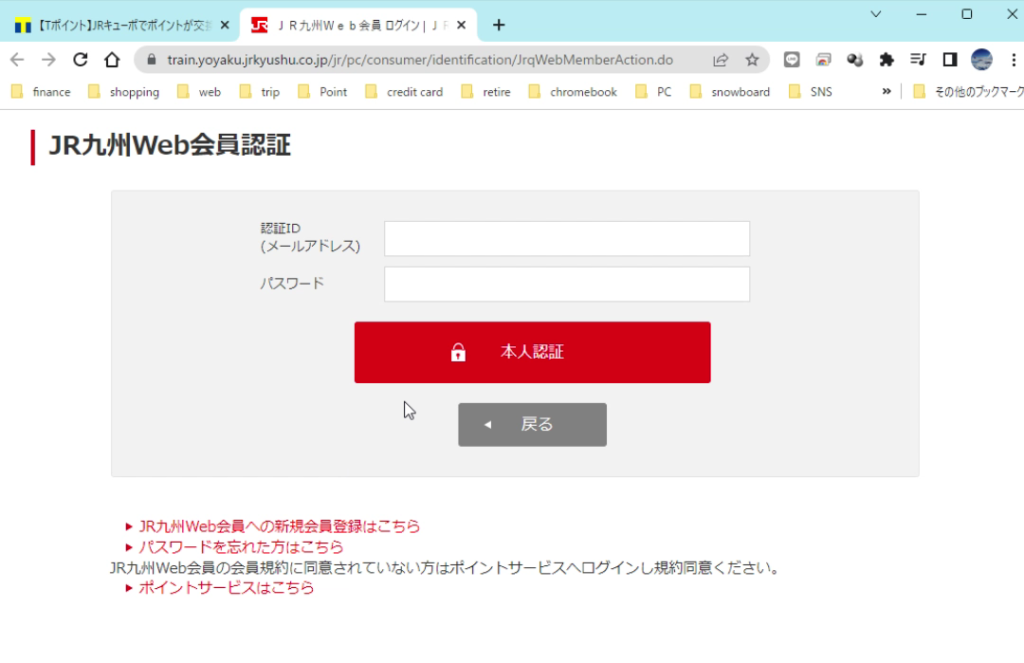Reload the page

[81, 60]
